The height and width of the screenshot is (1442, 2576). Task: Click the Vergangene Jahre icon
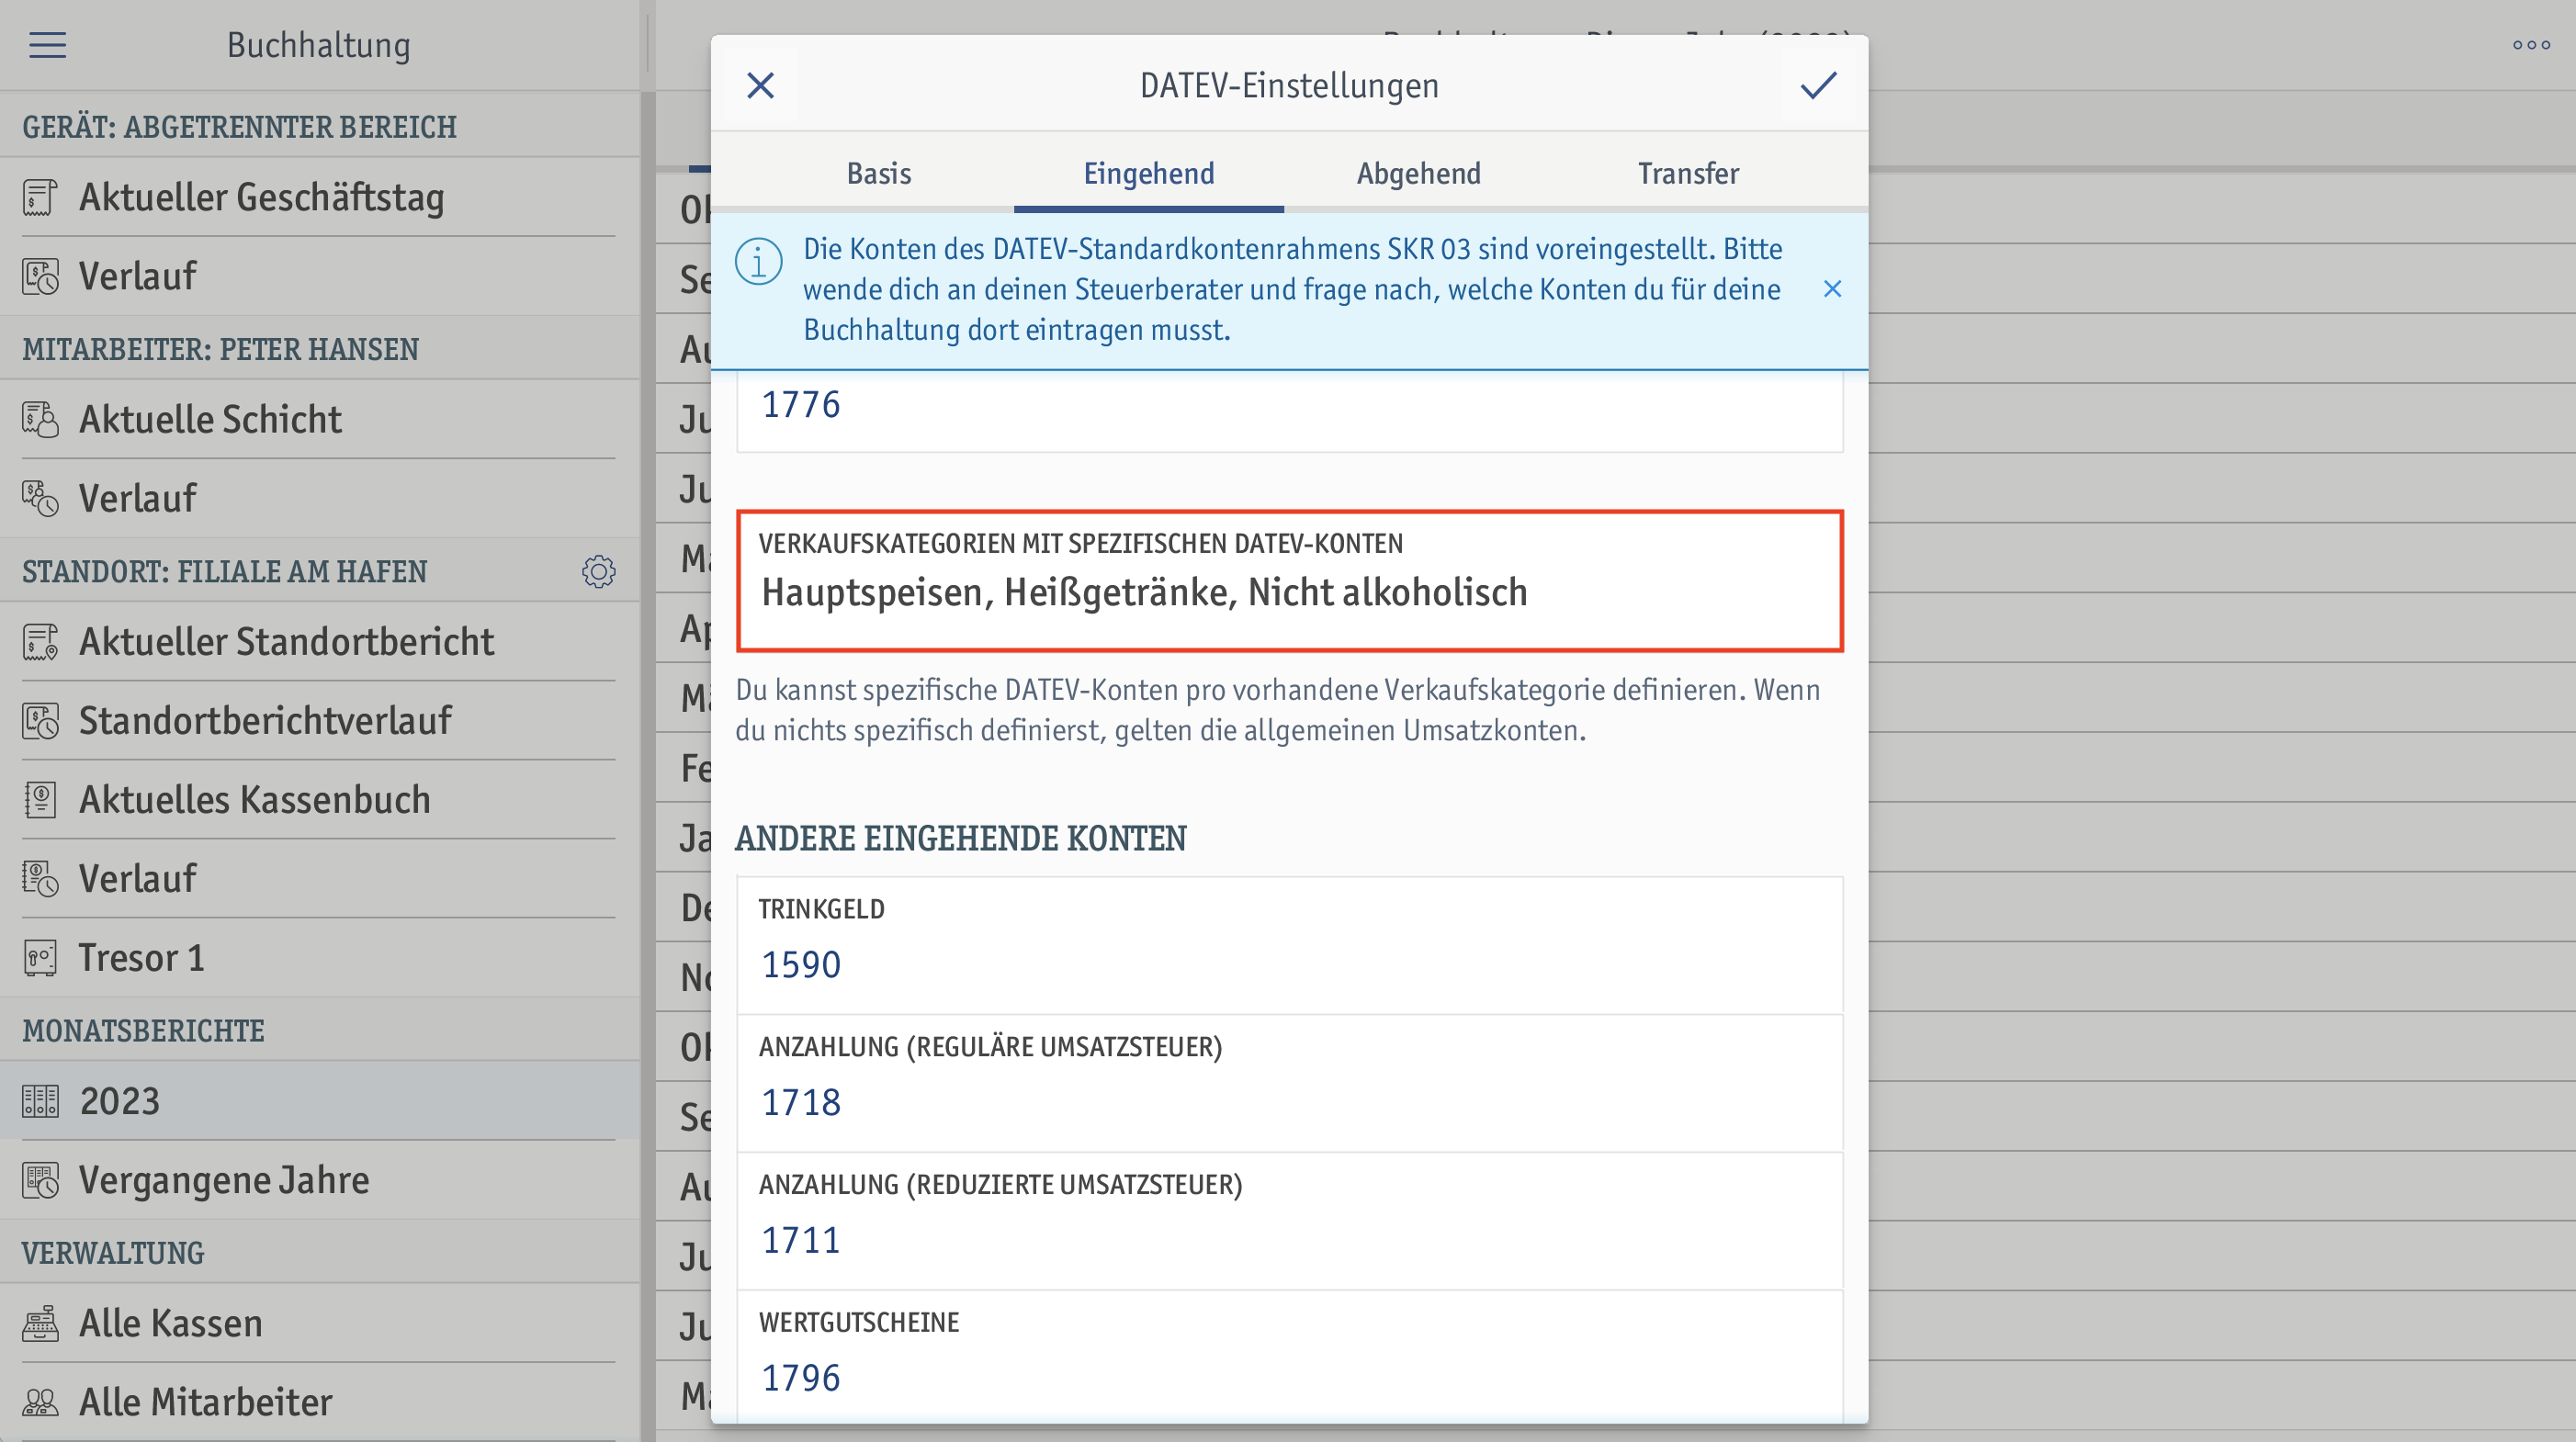coord(40,1180)
